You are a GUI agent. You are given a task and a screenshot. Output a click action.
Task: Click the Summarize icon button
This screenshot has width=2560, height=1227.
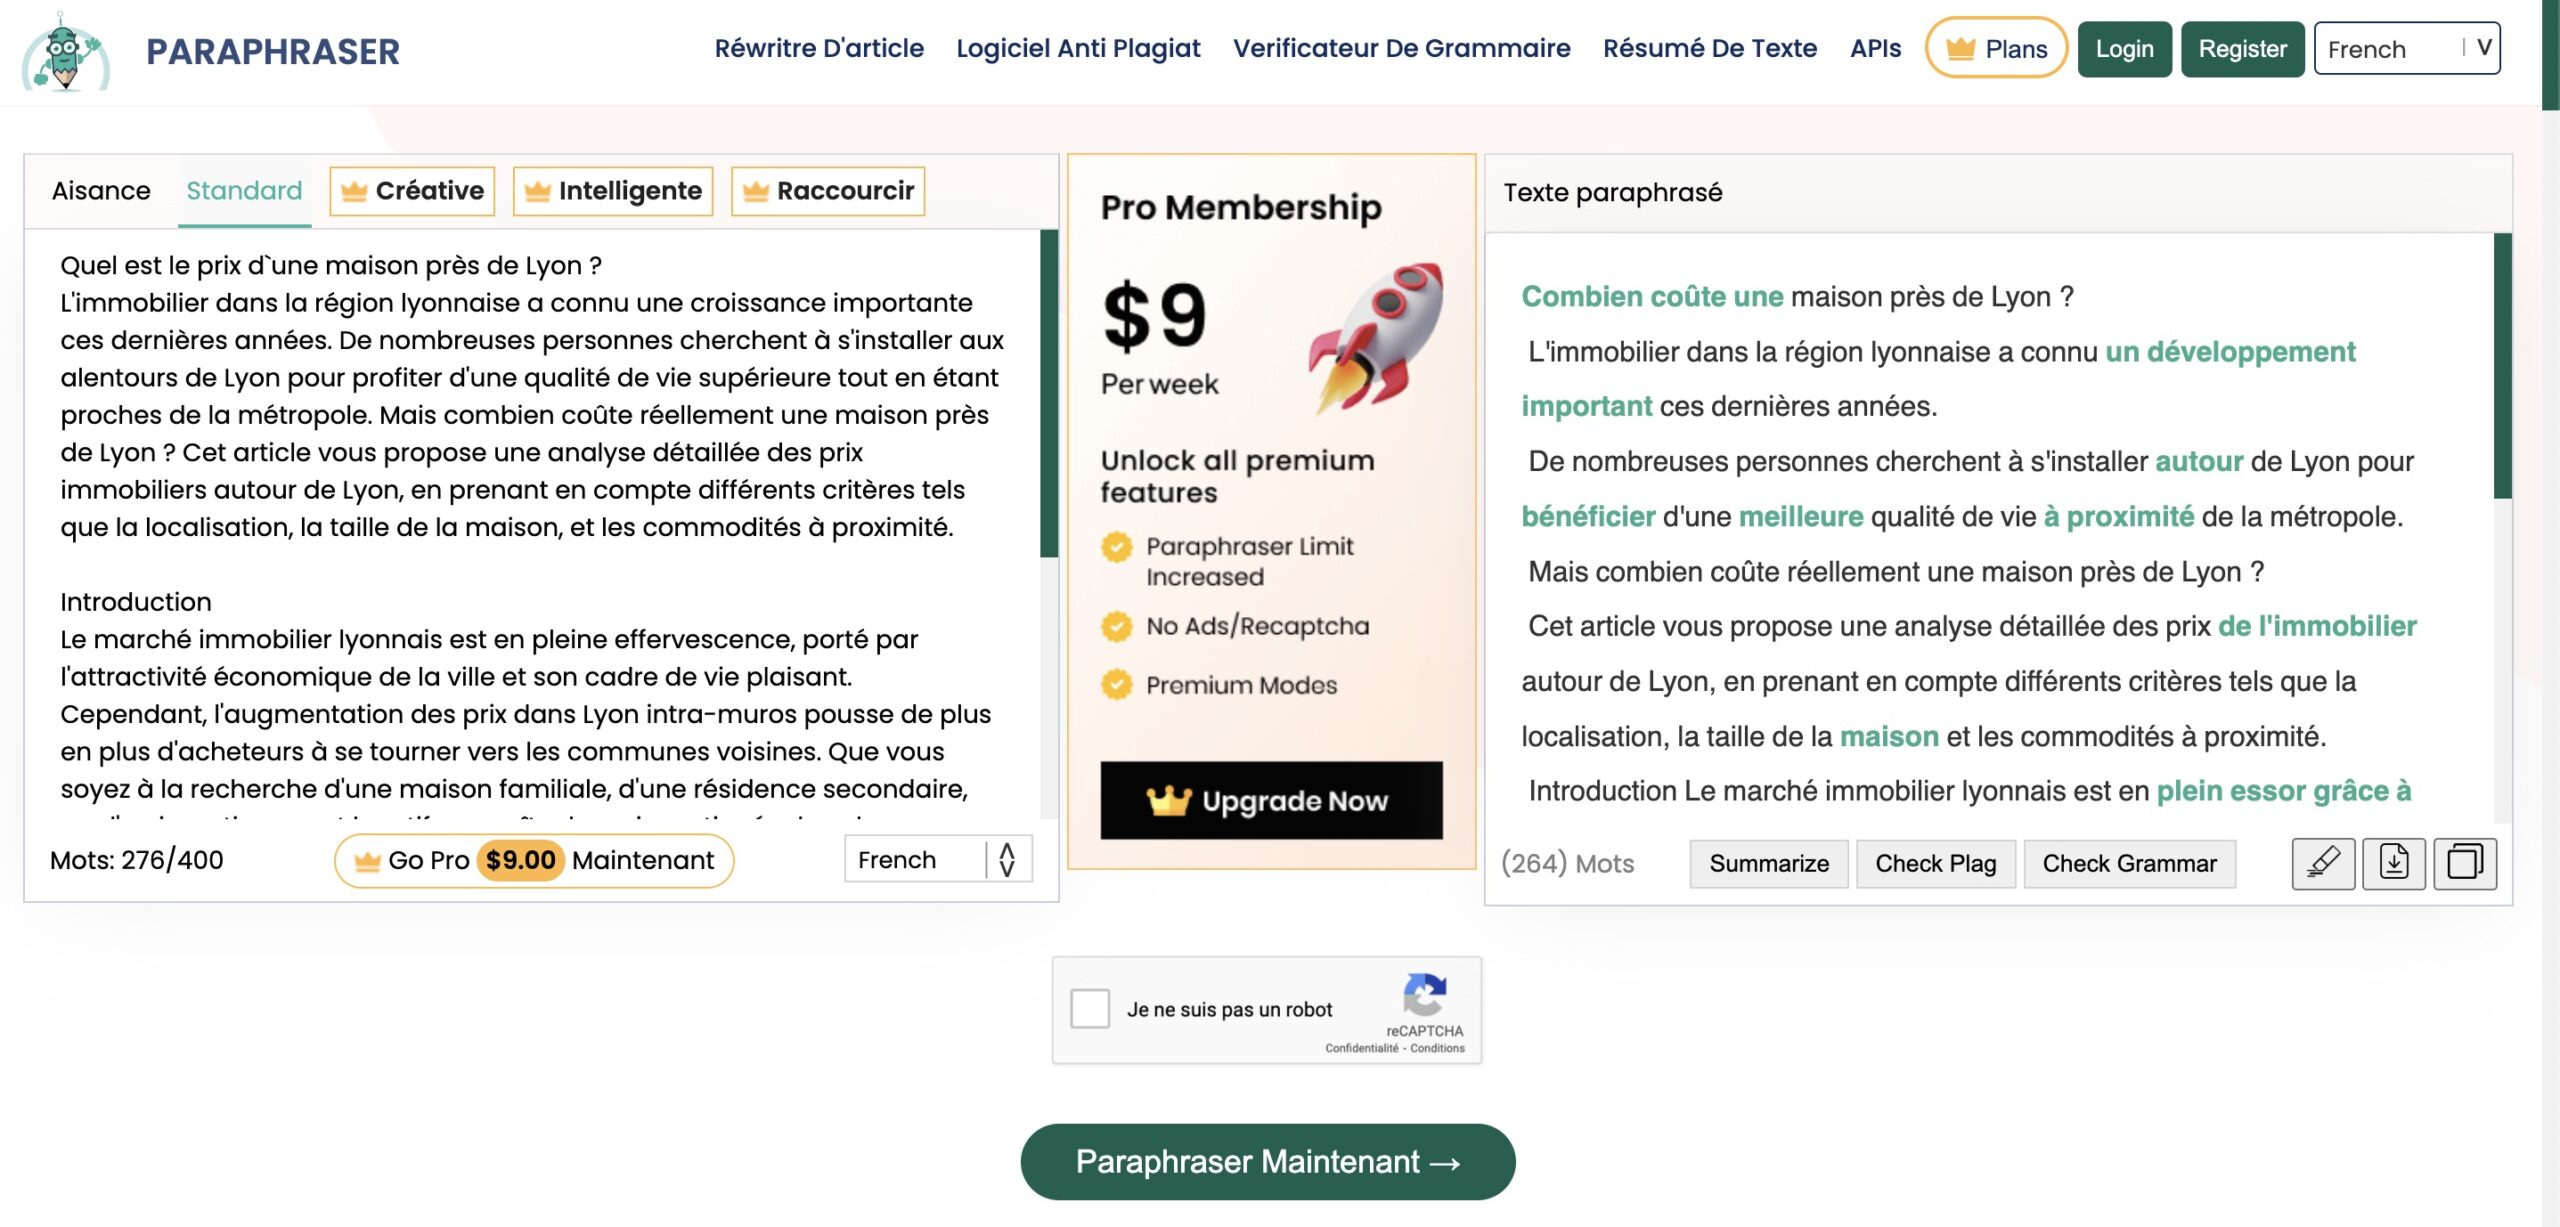pyautogui.click(x=1770, y=863)
